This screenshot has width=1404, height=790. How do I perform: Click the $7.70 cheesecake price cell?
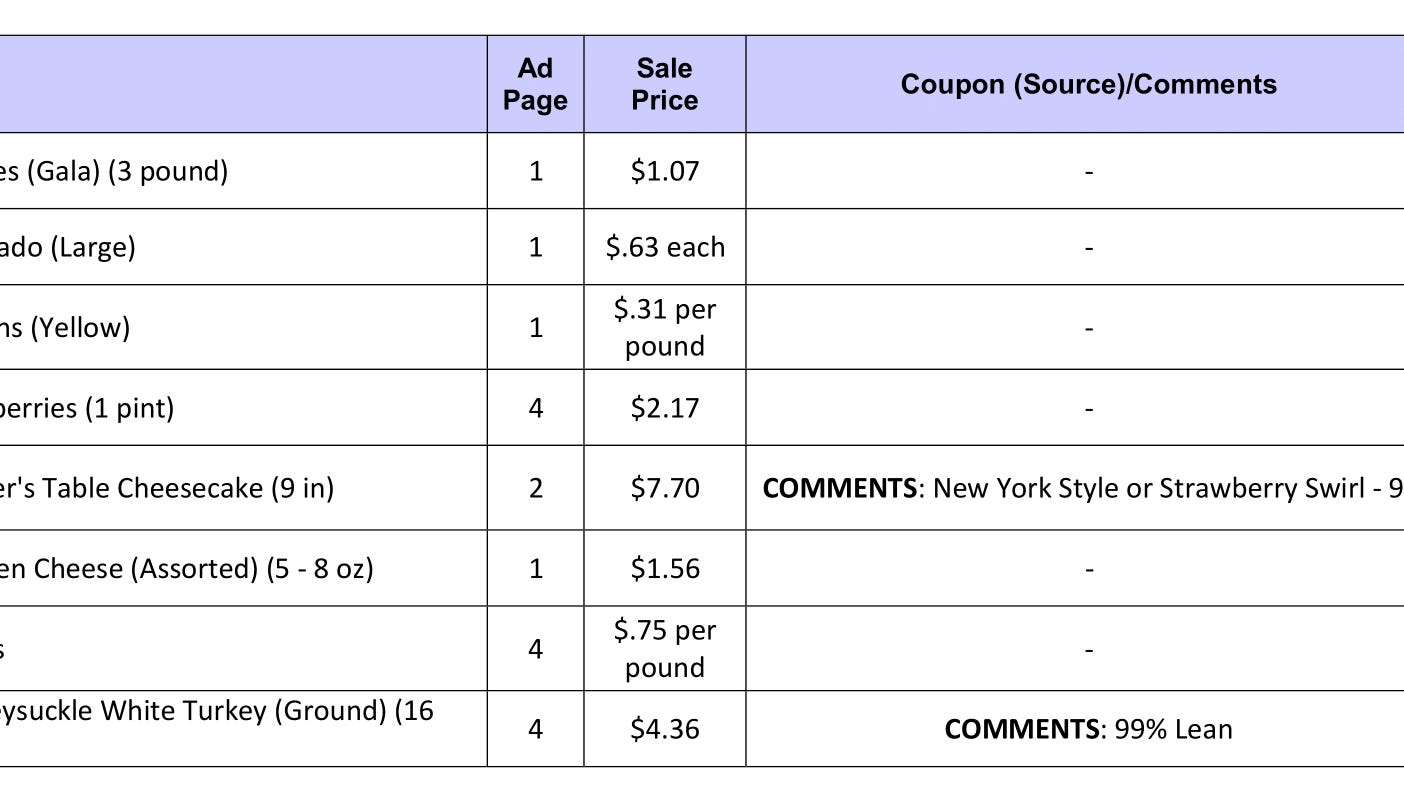click(x=665, y=488)
